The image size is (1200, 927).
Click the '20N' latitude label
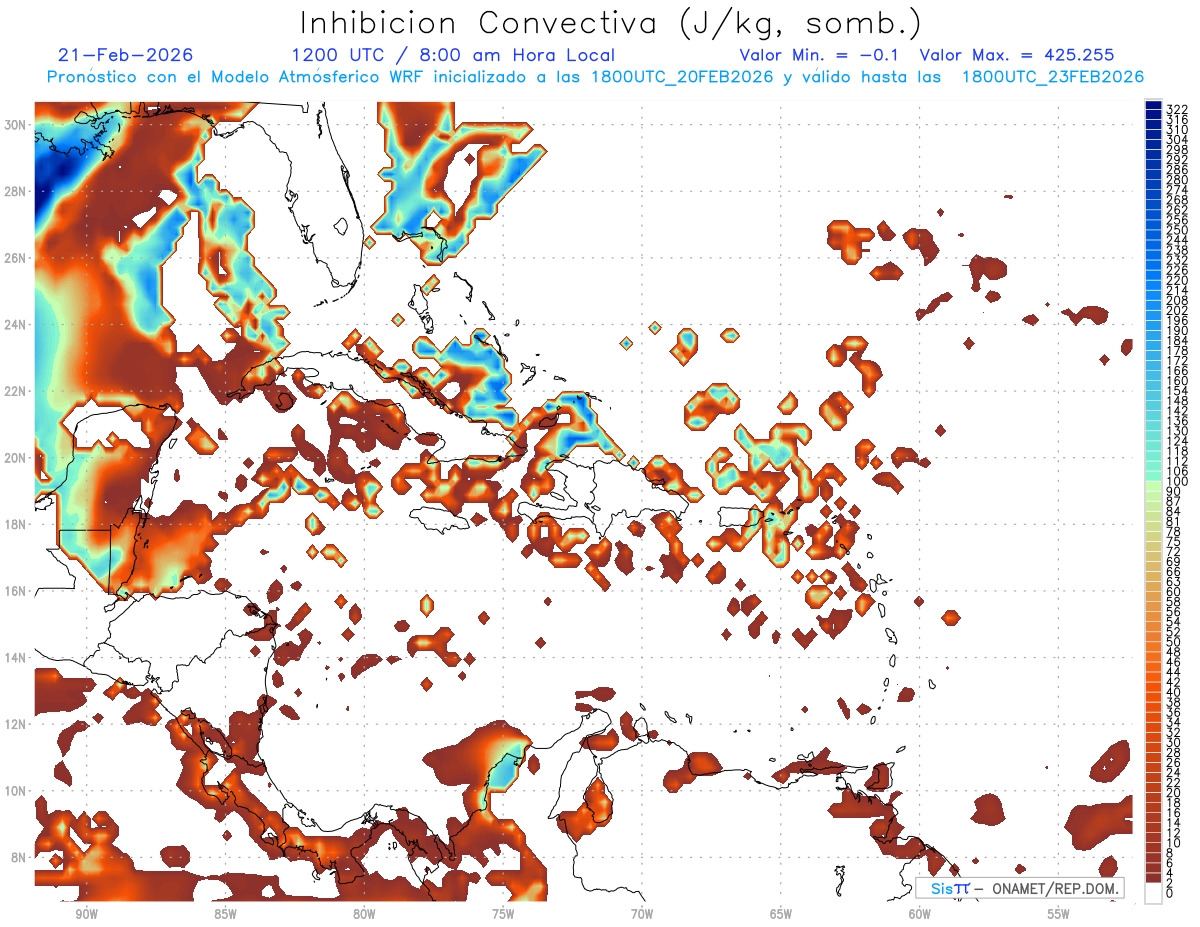click(15, 458)
